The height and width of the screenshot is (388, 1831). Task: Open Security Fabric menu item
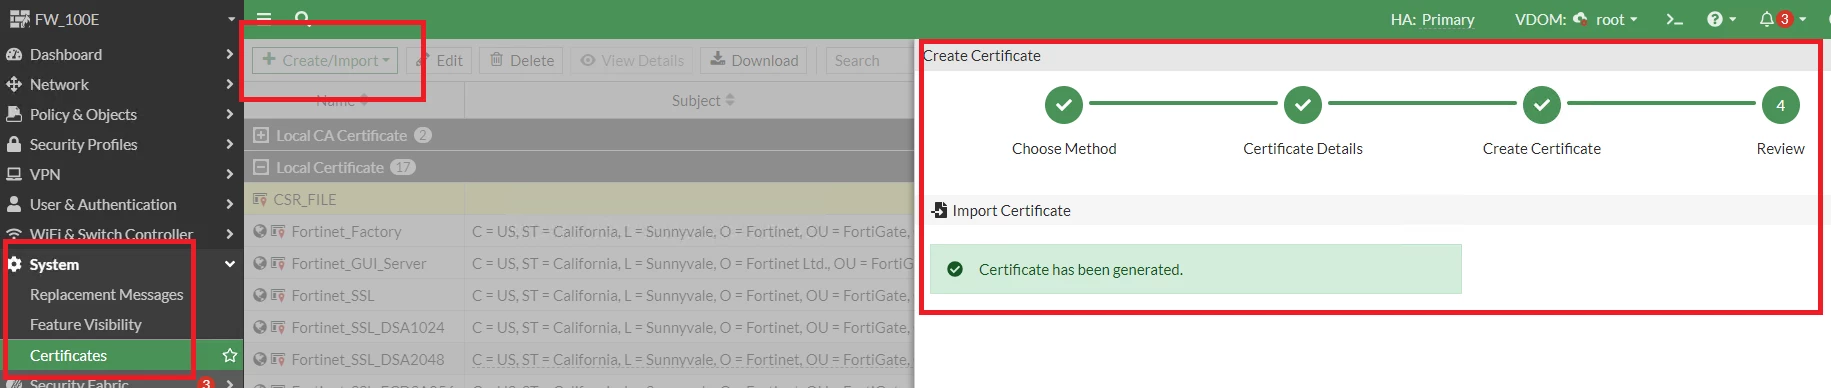coord(121,382)
